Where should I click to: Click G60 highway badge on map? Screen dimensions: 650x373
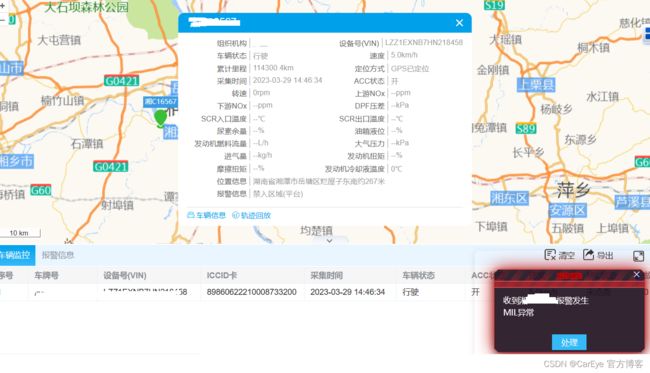[x=41, y=190]
